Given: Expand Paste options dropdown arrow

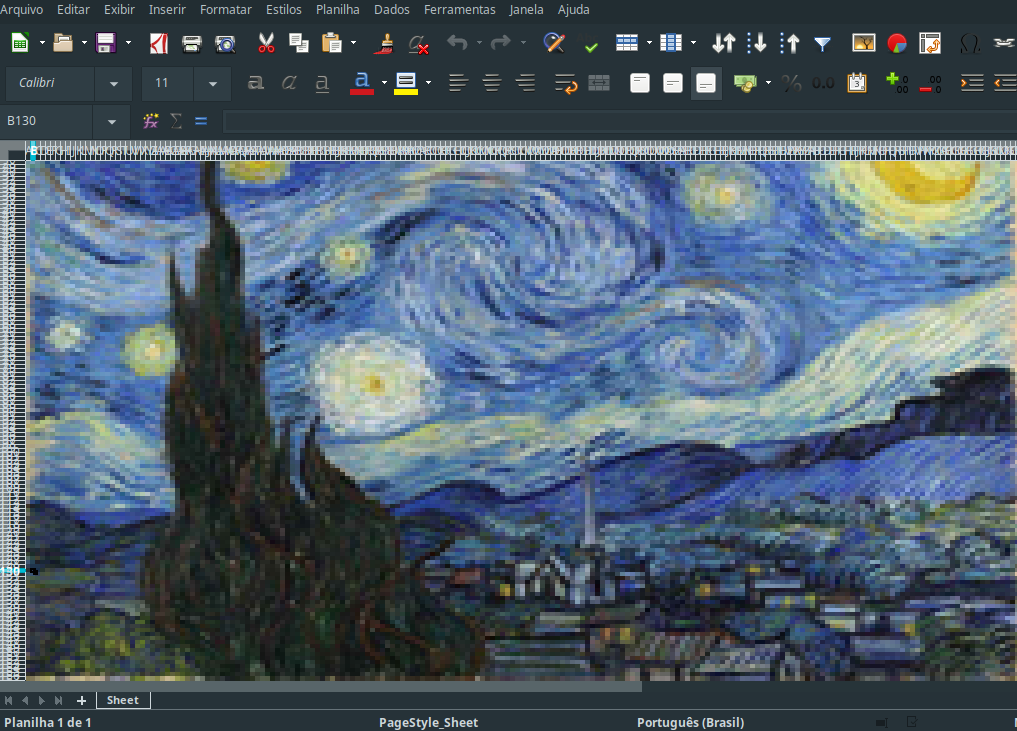Looking at the screenshot, I should [353, 43].
